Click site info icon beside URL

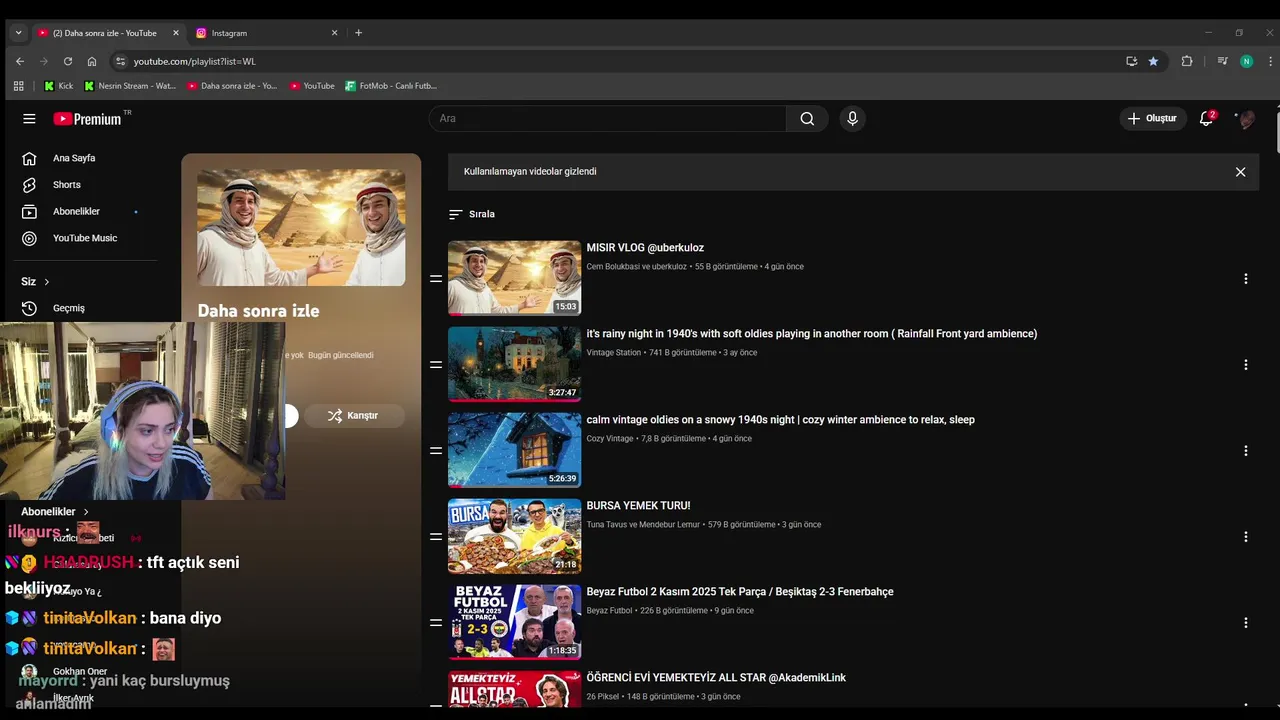coord(120,61)
